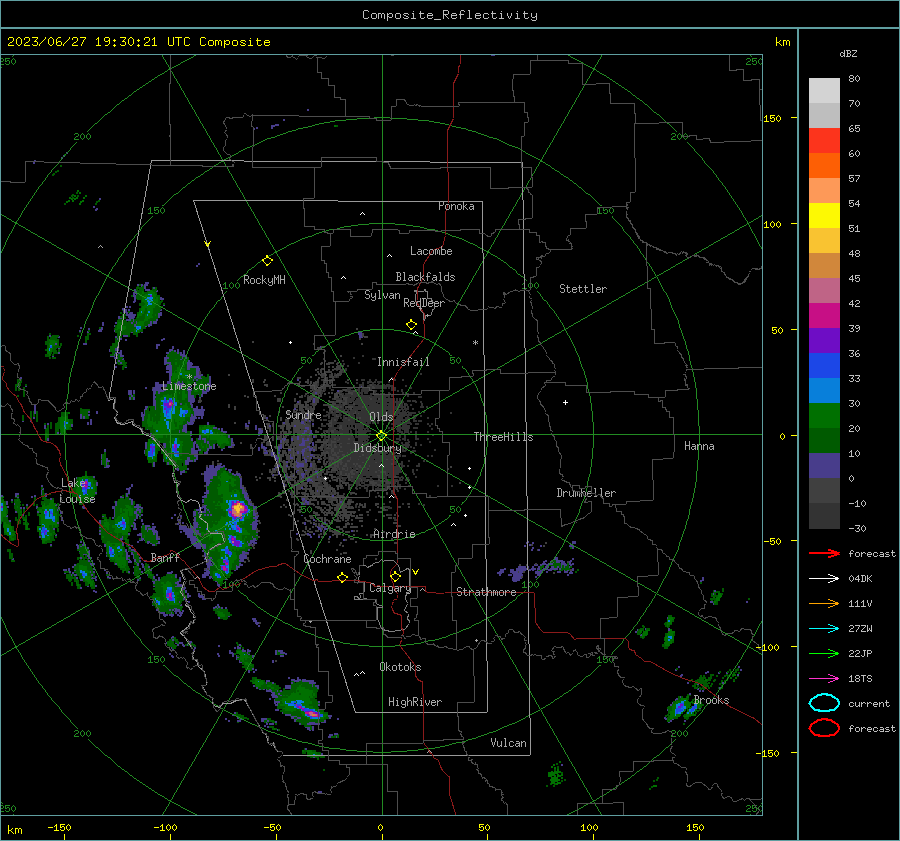Click the Ponoka label
The height and width of the screenshot is (841, 900).
coord(456,206)
